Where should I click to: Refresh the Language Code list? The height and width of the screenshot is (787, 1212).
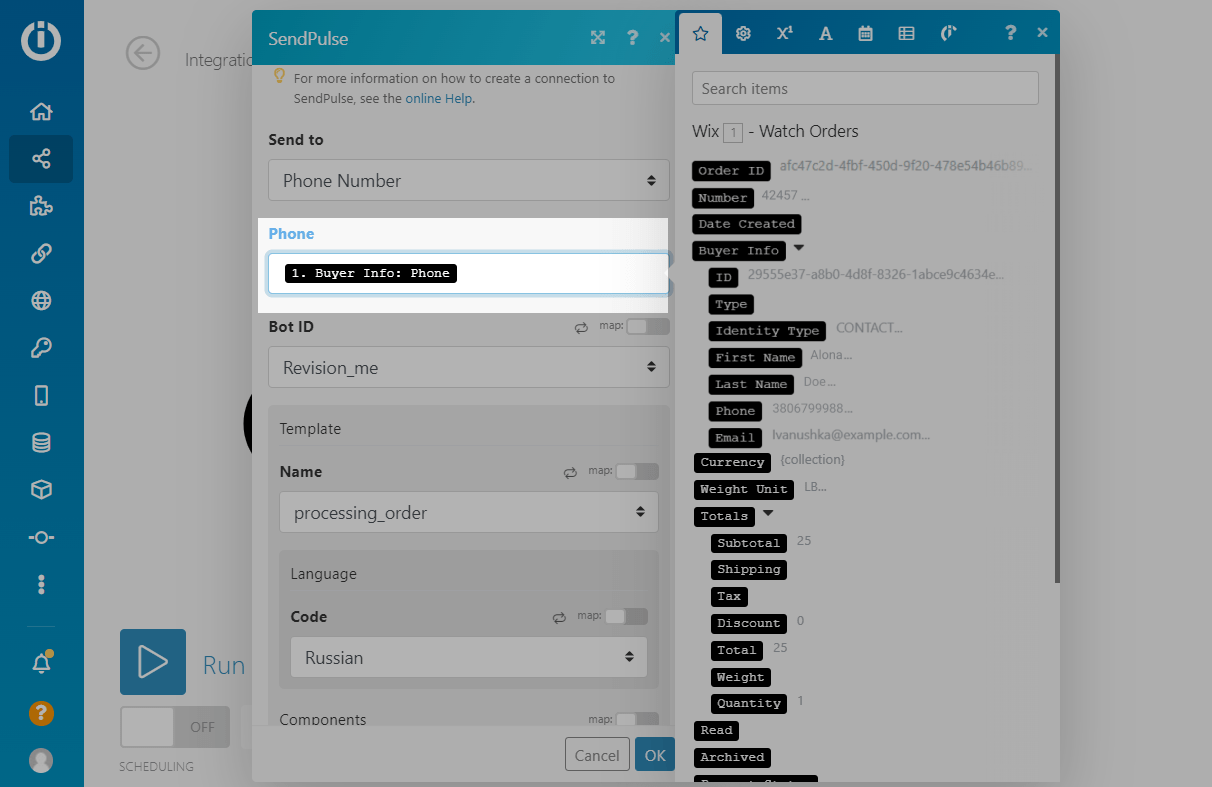(559, 617)
